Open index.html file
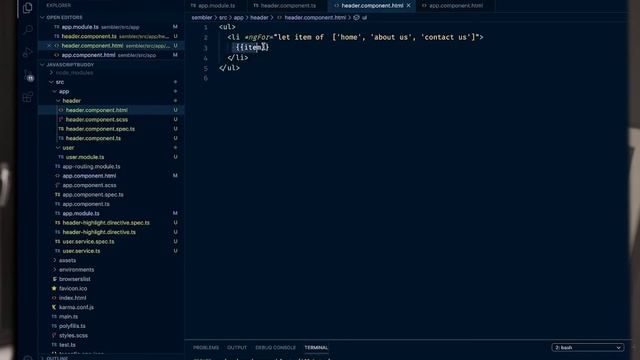Viewport: 640px width, 360px height. click(72, 298)
